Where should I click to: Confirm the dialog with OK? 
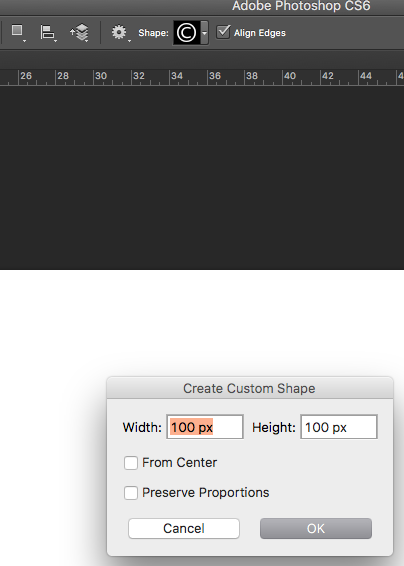pyautogui.click(x=316, y=528)
